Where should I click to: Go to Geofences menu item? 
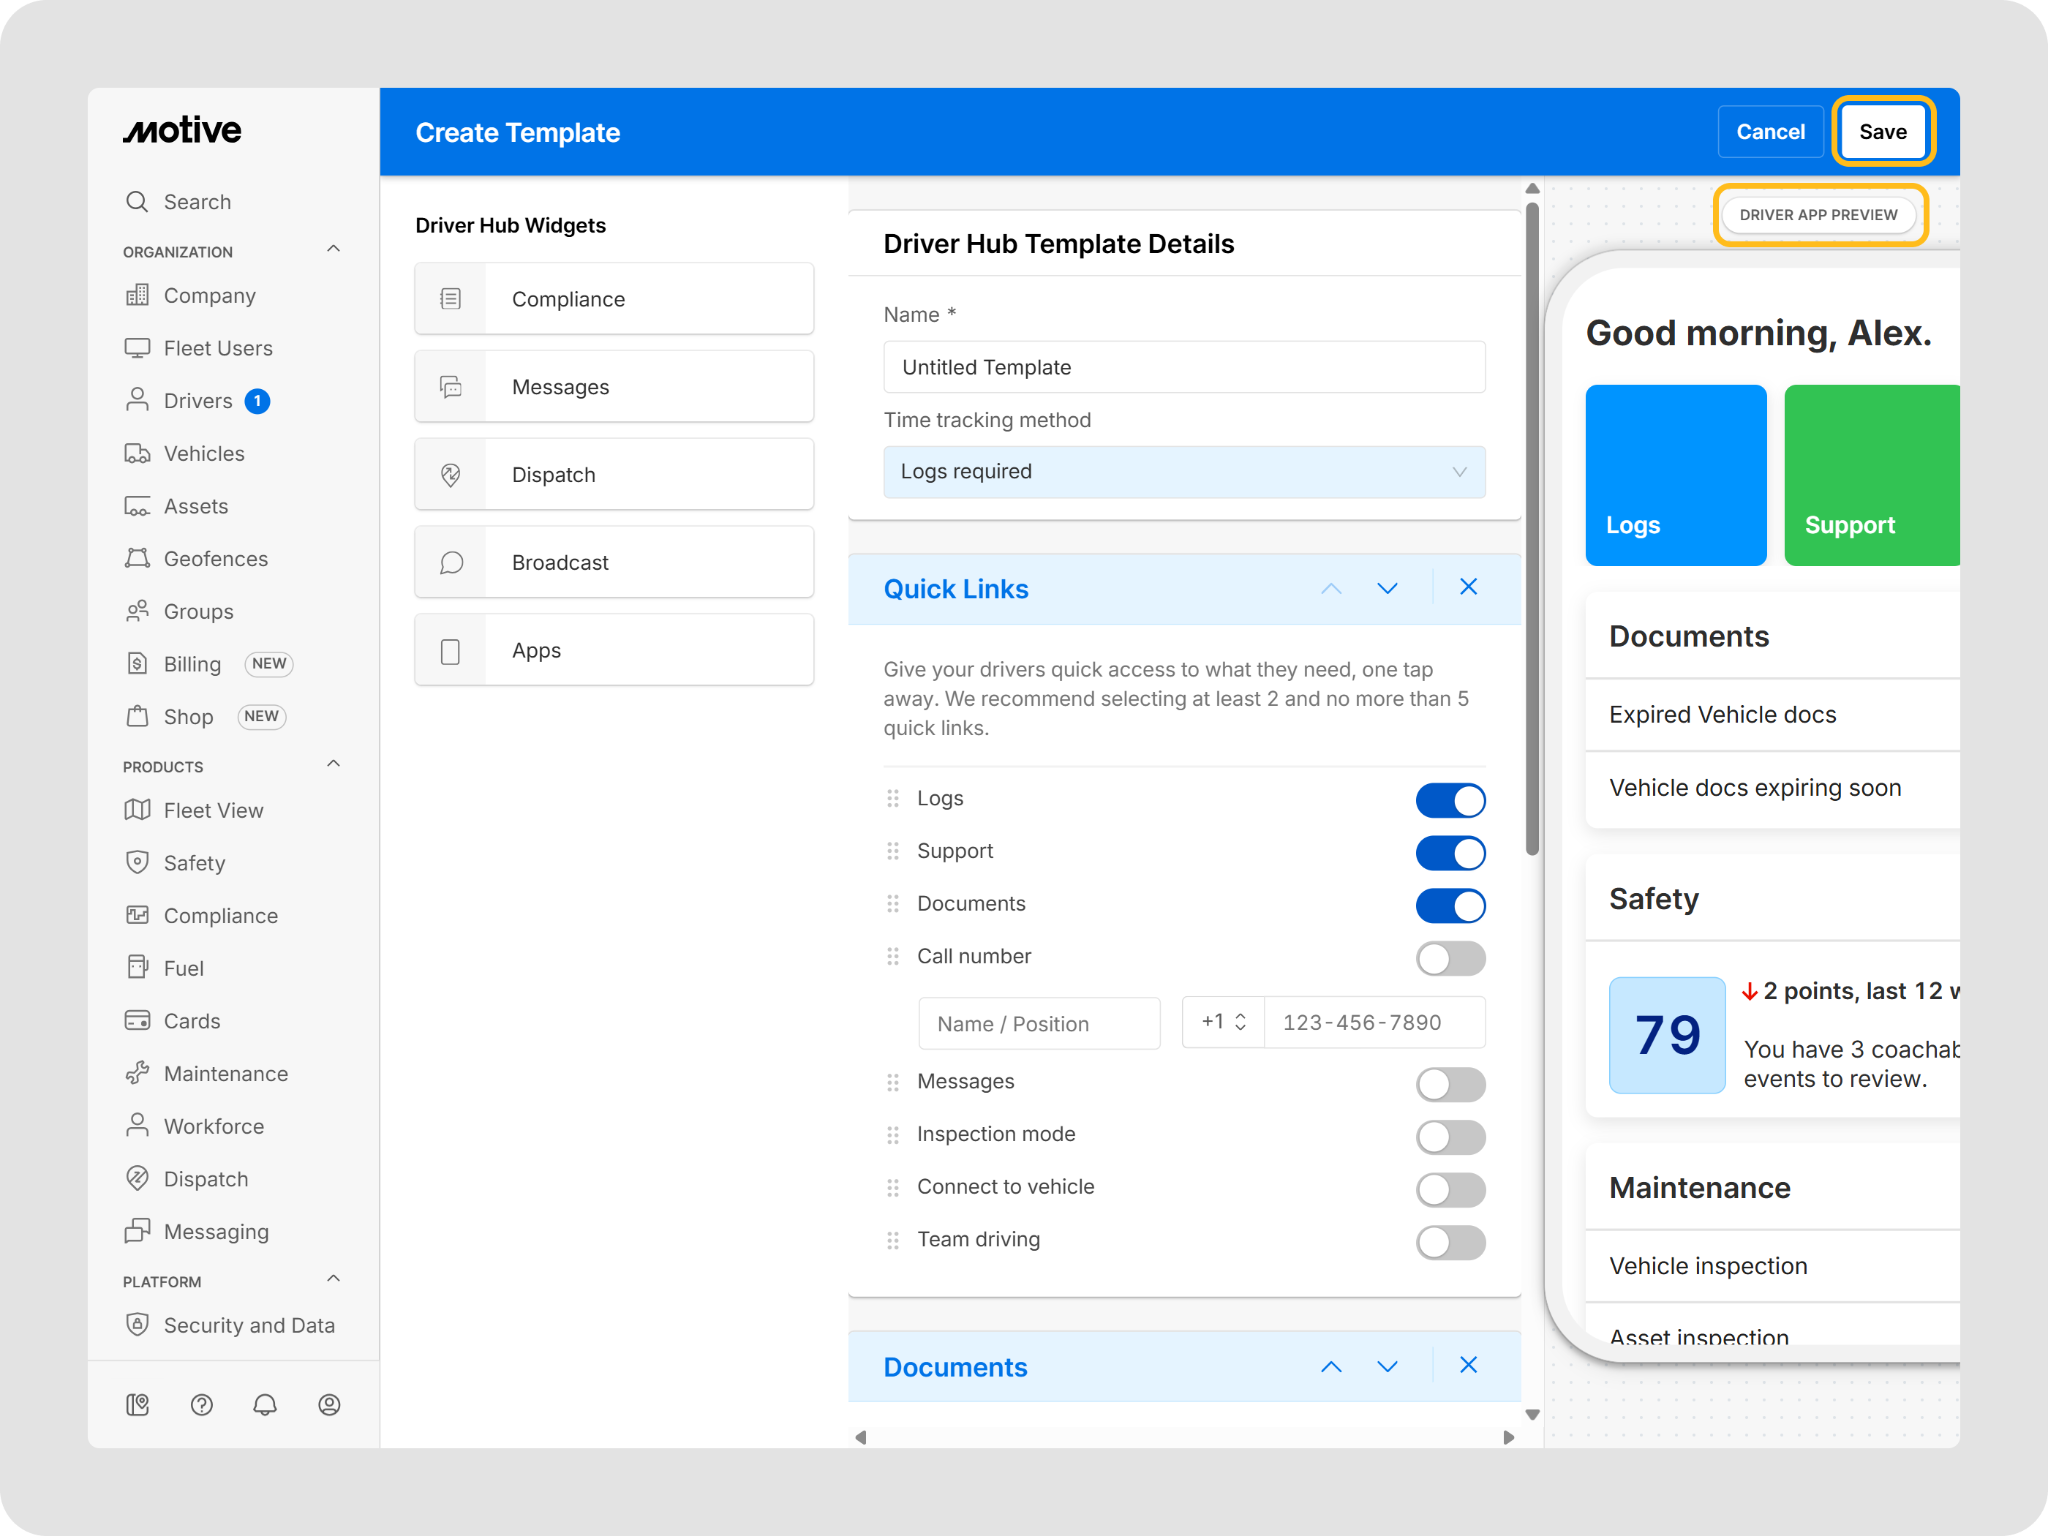215,559
